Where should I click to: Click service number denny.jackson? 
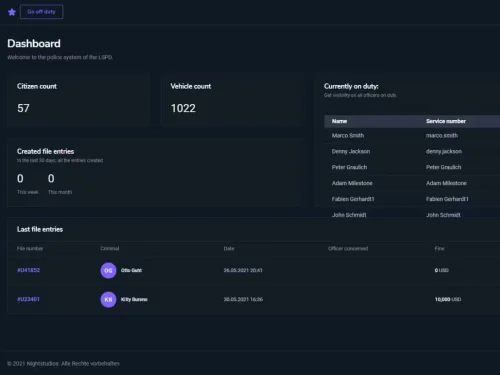click(x=444, y=151)
